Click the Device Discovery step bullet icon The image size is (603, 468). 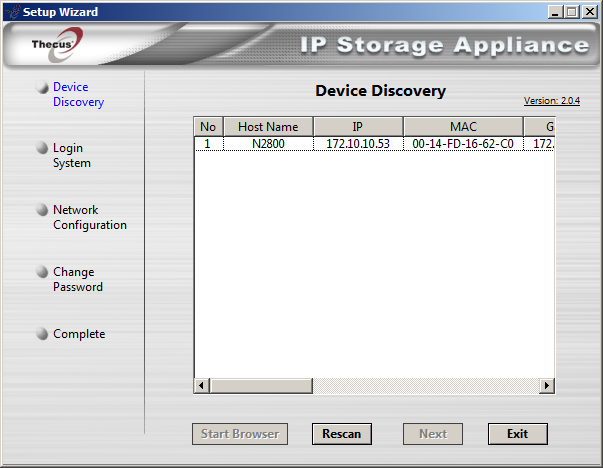coord(42,88)
